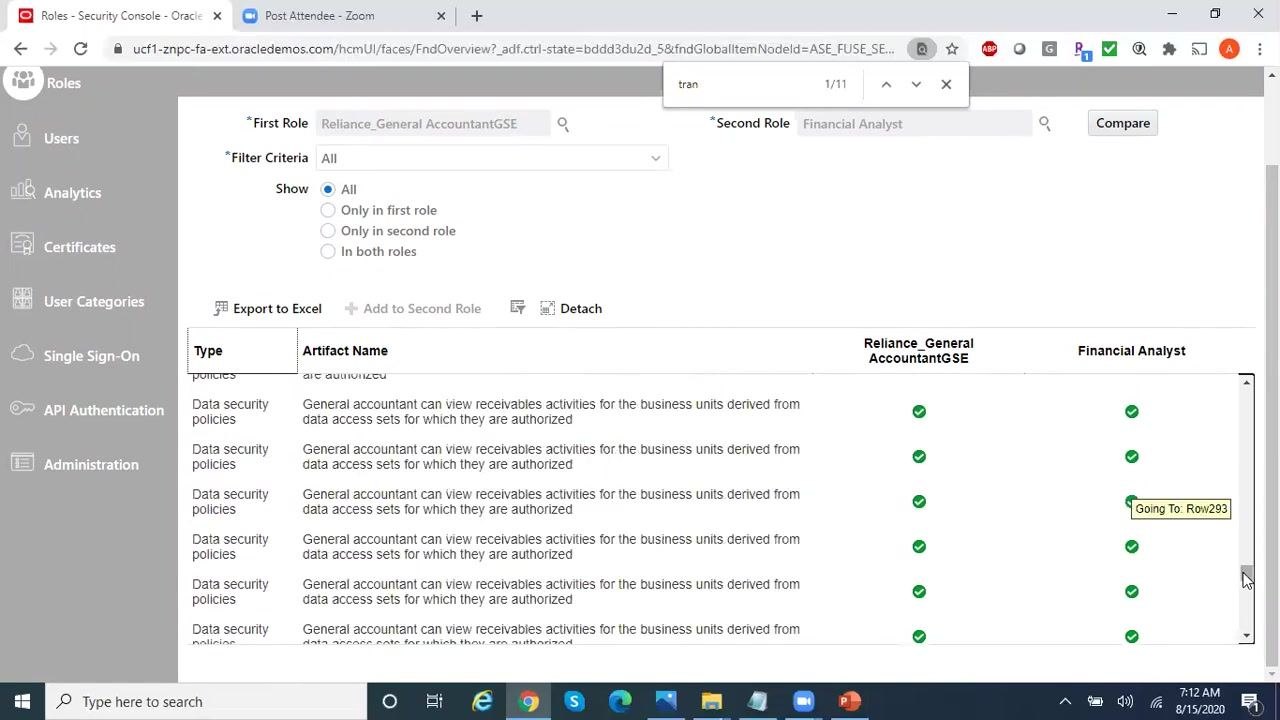Screen dimensions: 1280x720
Task: Click the Second Role input field
Action: coord(914,124)
